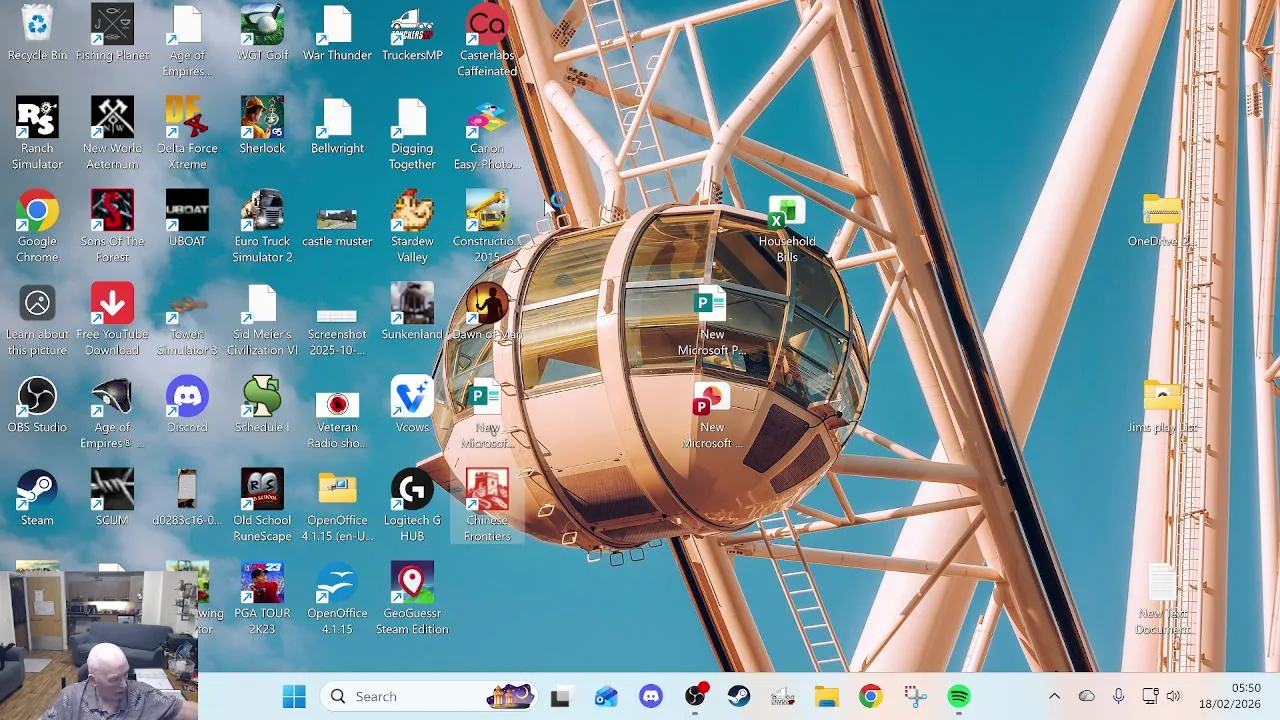Screen dimensions: 1280x720
Task: Select the OneDrive folder on desktop
Action: coord(1162,220)
